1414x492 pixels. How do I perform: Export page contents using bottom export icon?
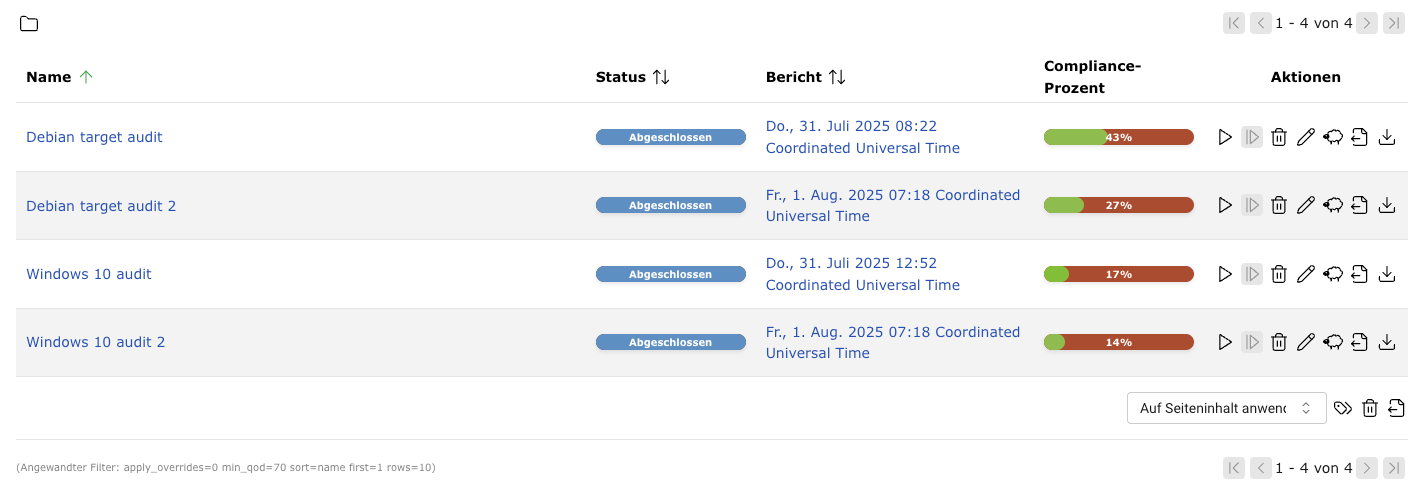pyautogui.click(x=1396, y=408)
